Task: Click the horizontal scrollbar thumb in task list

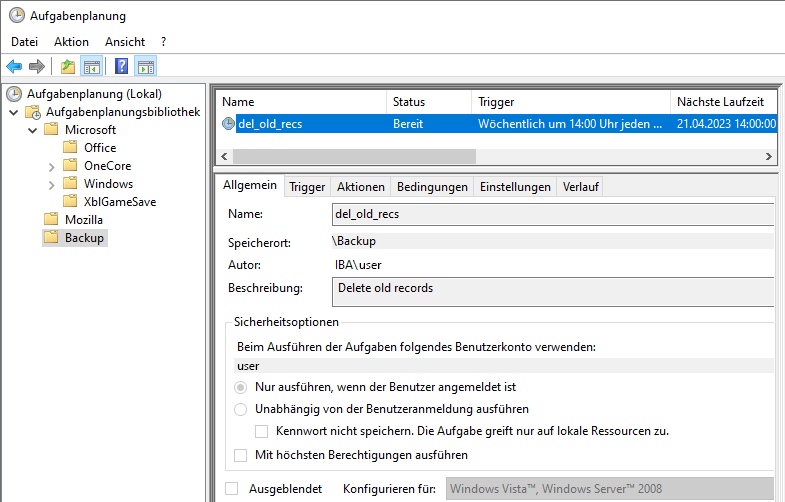Action: tap(354, 157)
